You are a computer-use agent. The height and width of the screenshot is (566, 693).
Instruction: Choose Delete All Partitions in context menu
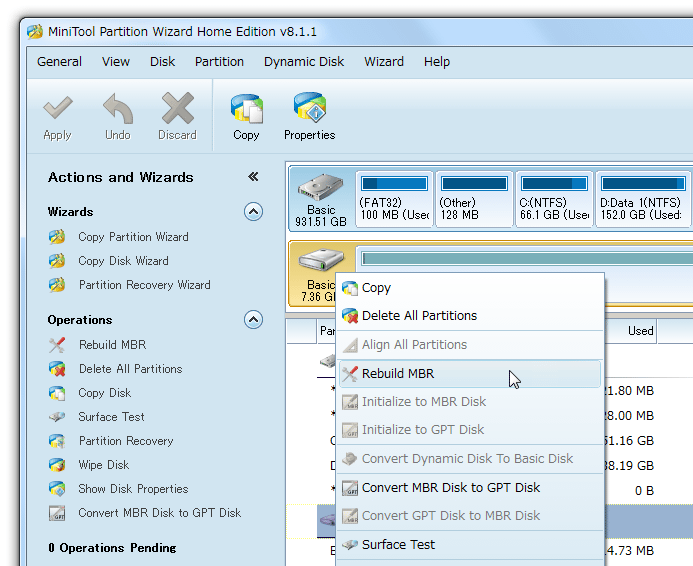coord(419,316)
